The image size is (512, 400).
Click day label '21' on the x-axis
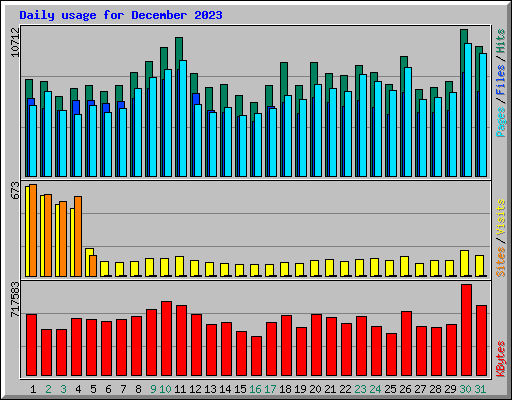click(x=330, y=389)
